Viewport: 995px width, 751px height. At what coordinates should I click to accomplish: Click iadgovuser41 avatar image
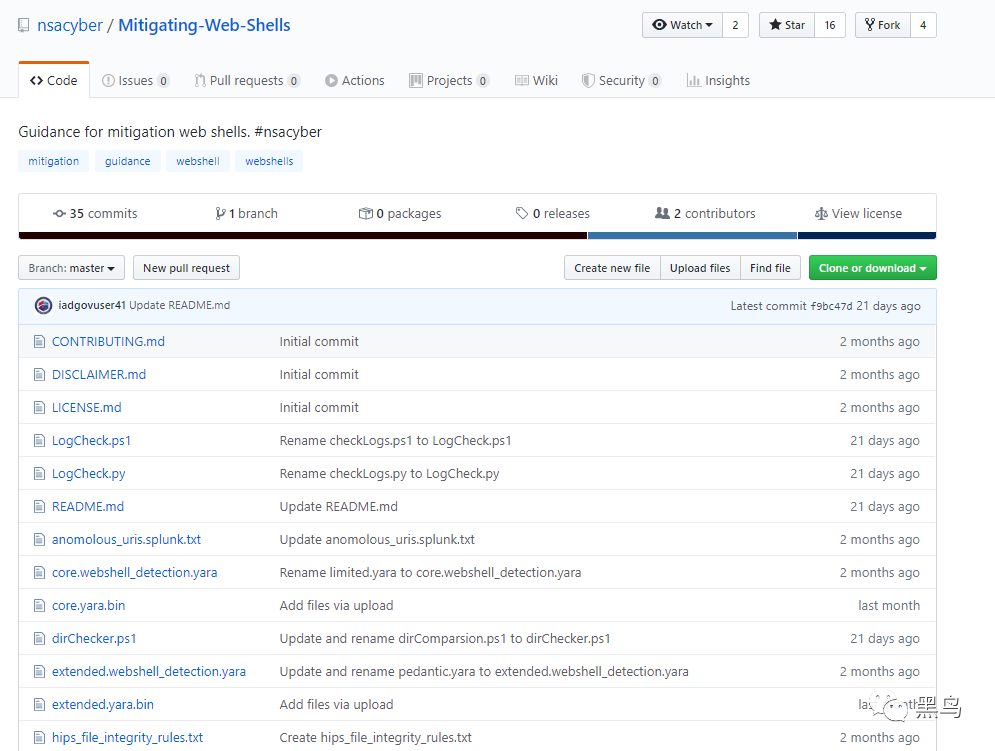pyautogui.click(x=43, y=305)
